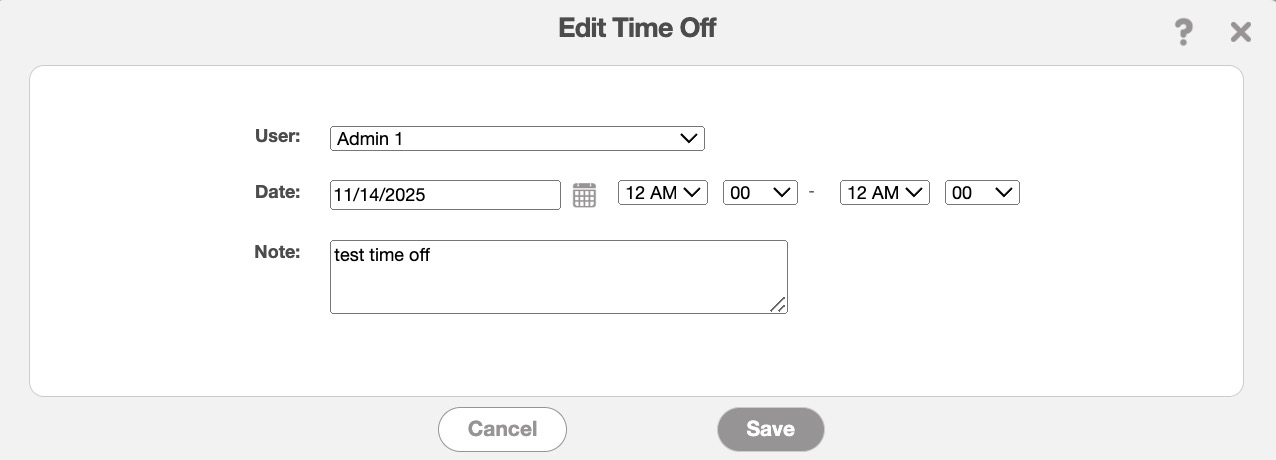Click the date field showing 11/14/2025
Screen dimensions: 1276x460
click(x=444, y=195)
